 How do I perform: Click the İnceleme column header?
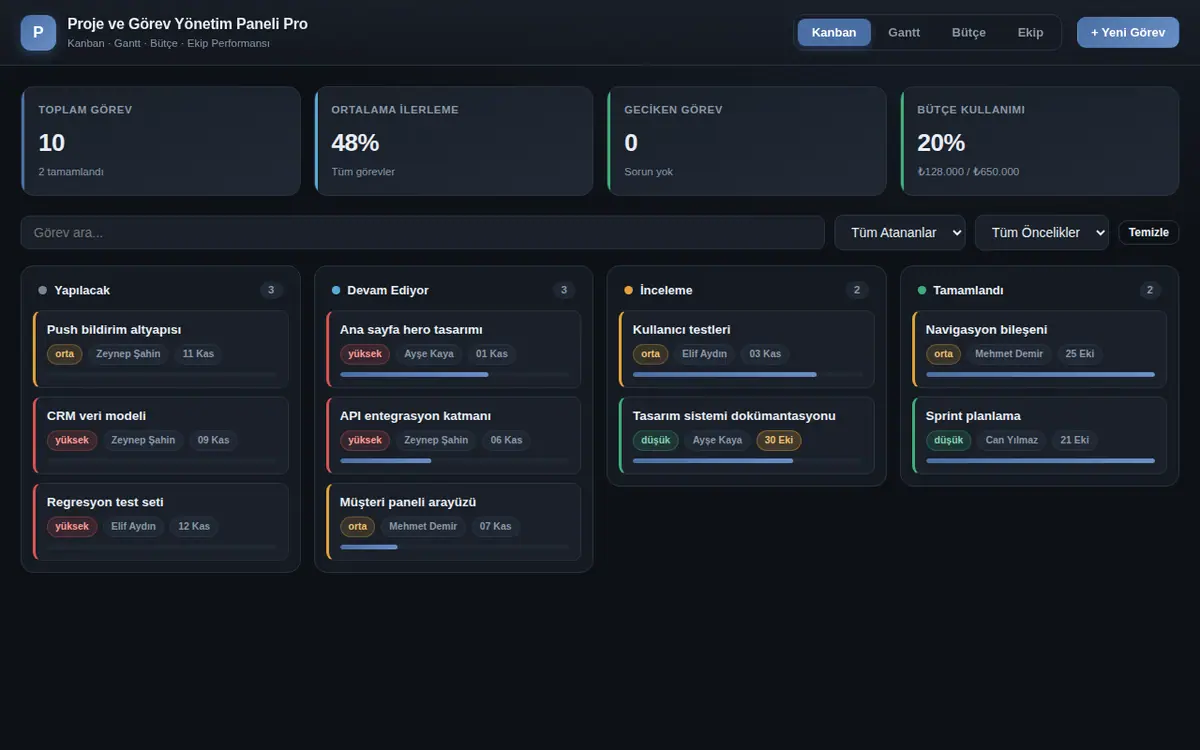pos(747,290)
